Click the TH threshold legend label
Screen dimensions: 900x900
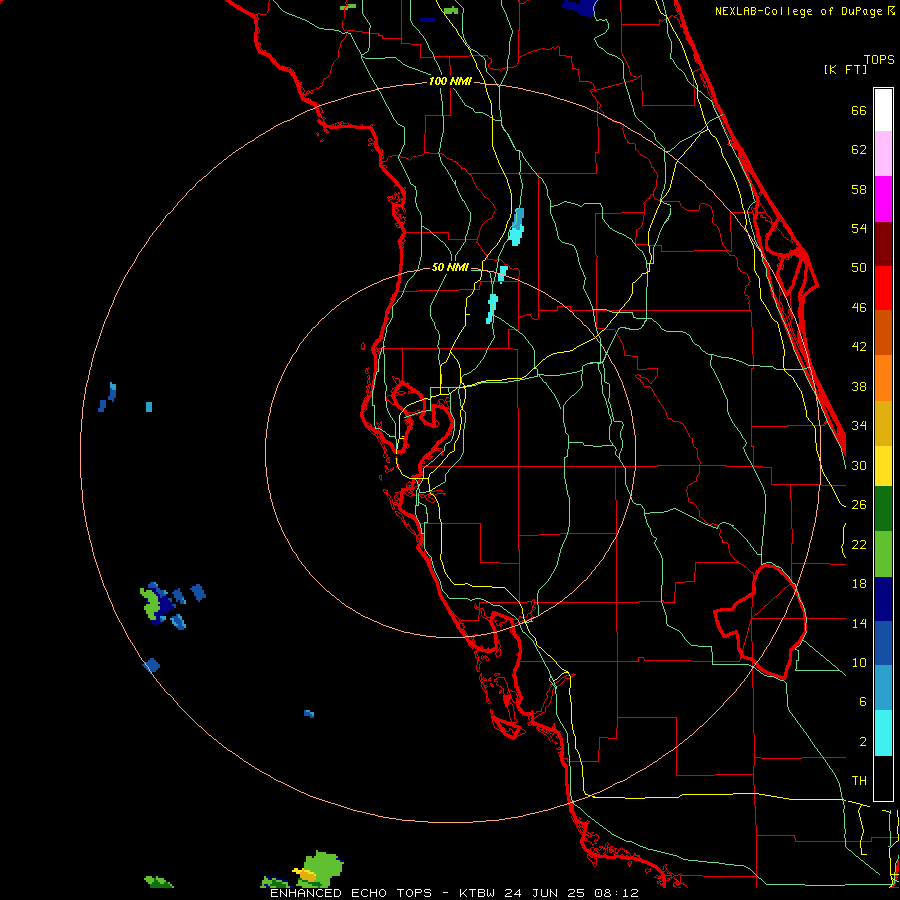point(859,780)
